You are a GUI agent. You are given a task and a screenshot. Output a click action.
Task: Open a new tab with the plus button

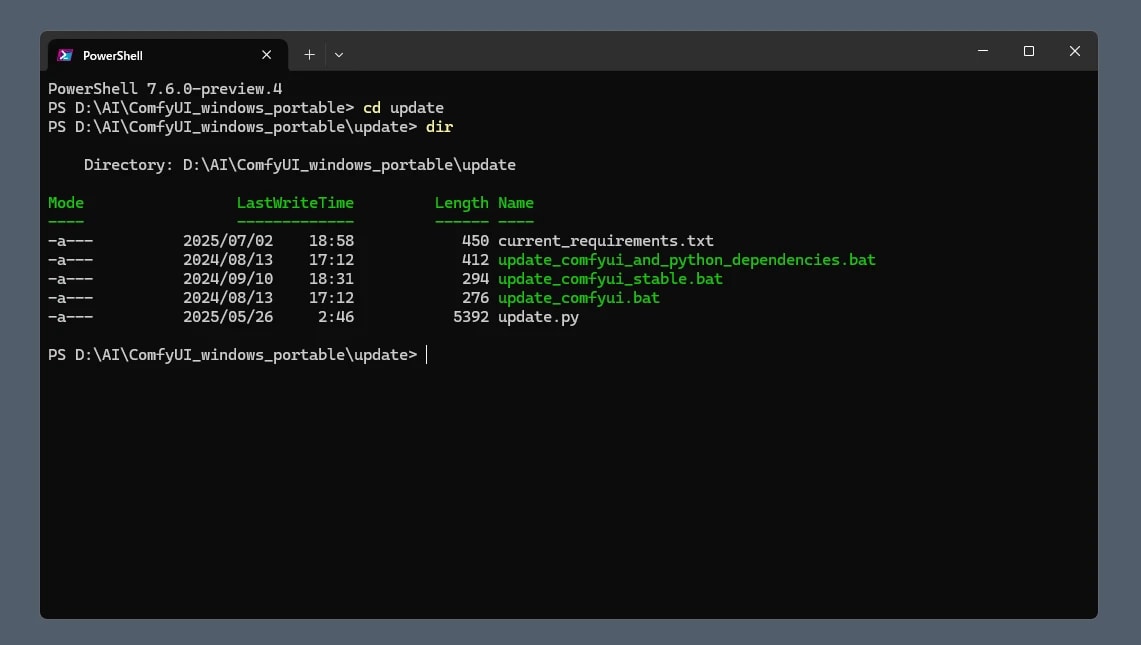click(x=309, y=55)
